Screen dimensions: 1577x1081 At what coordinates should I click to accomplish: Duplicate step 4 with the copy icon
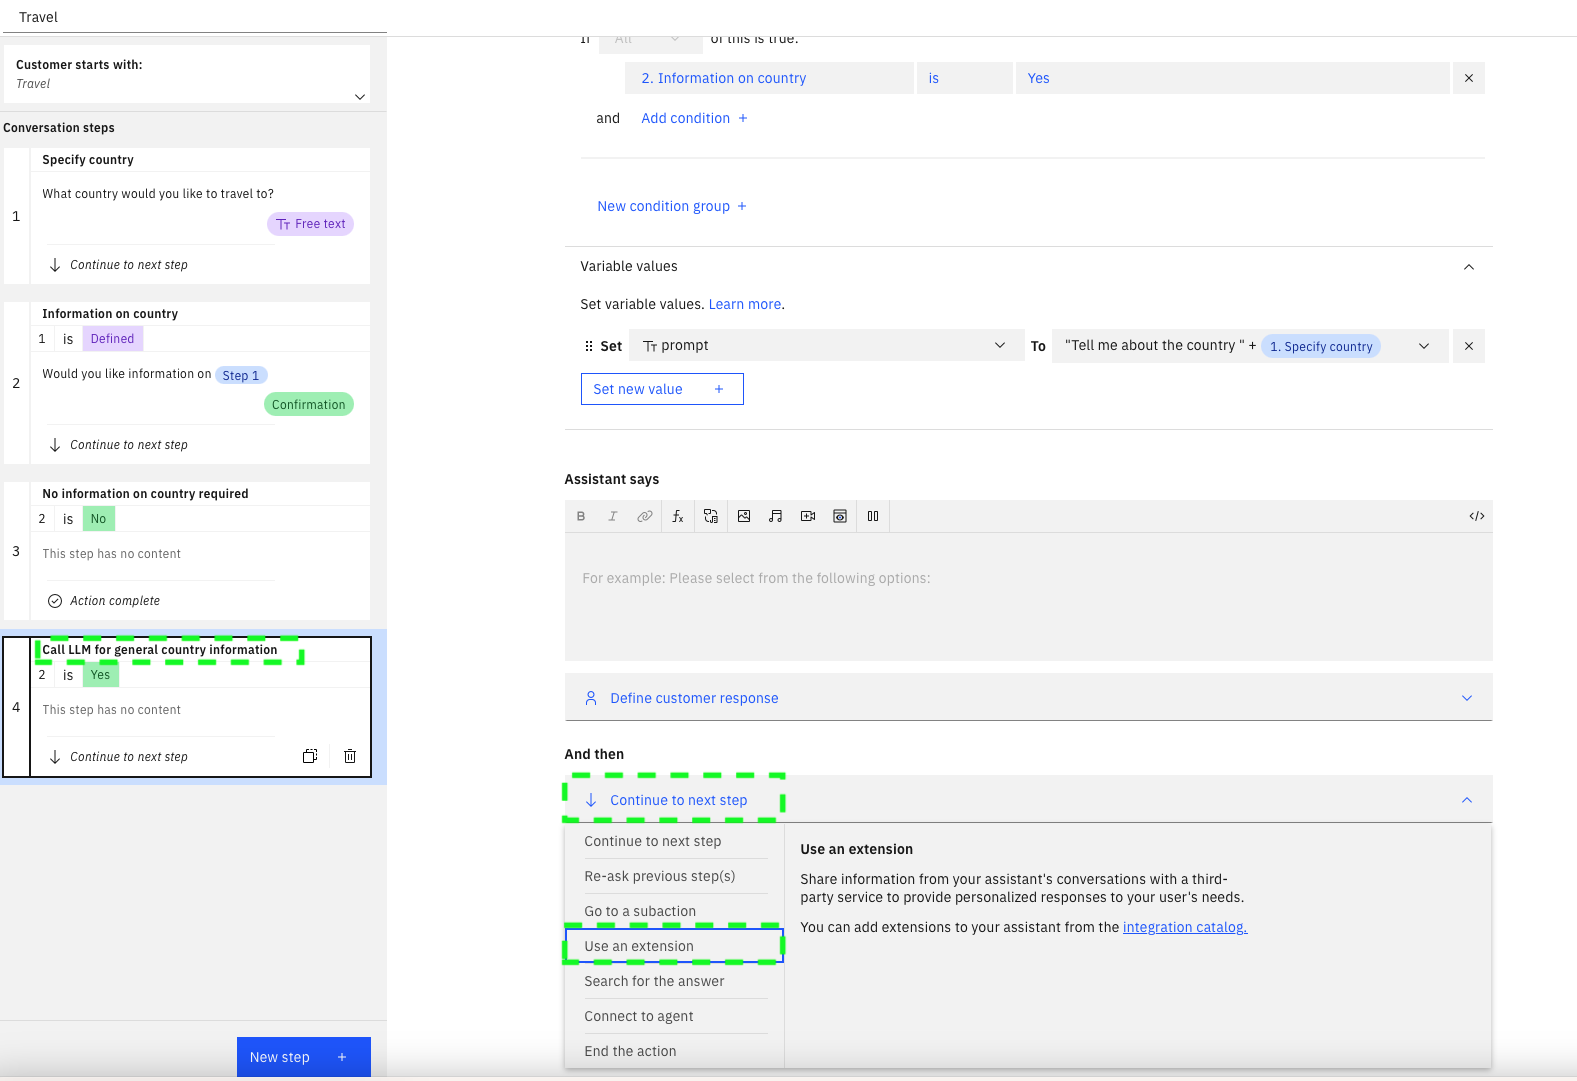[310, 756]
